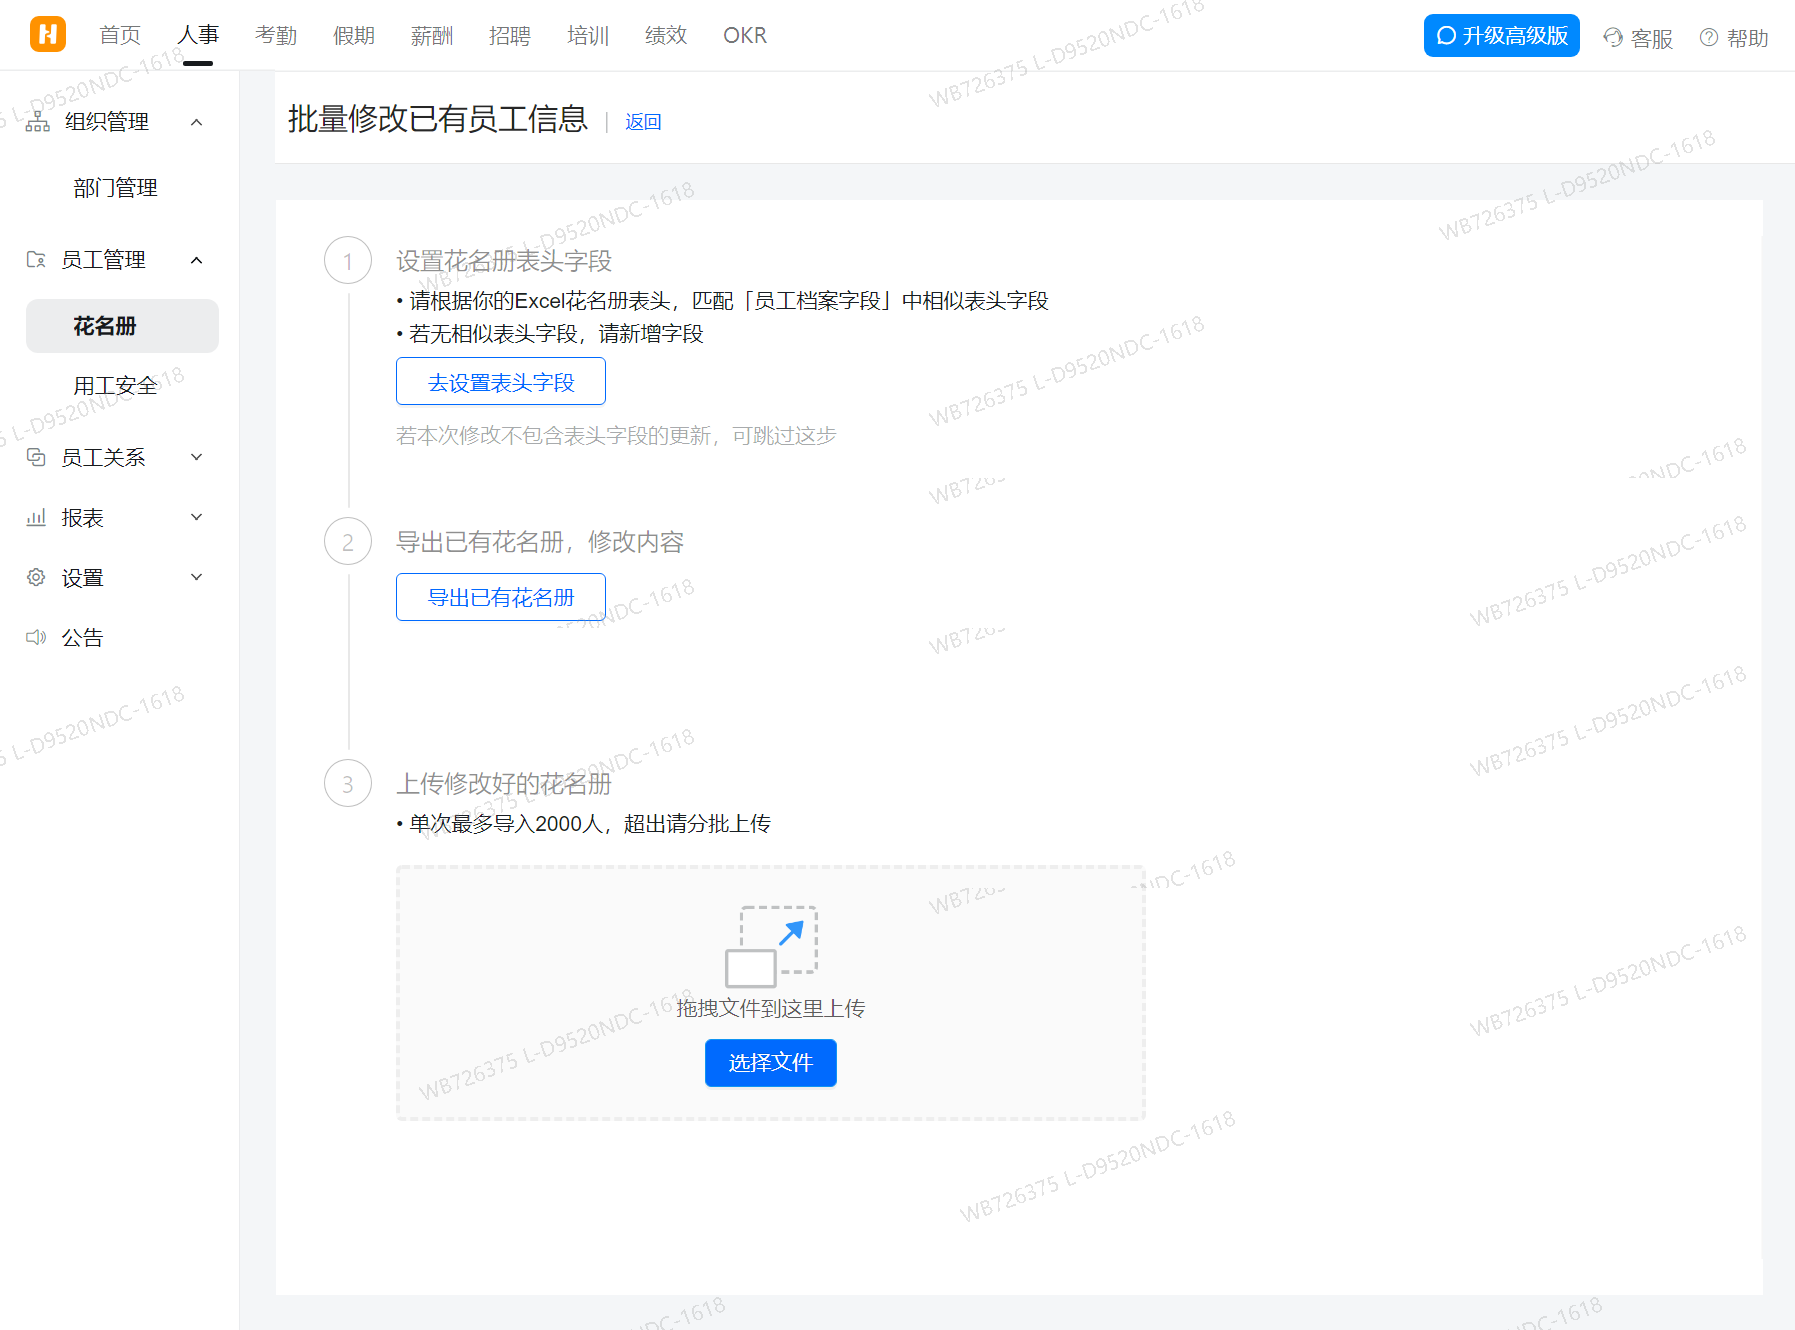The height and width of the screenshot is (1330, 1795).
Task: Switch to the 考勤 tab
Action: [275, 35]
